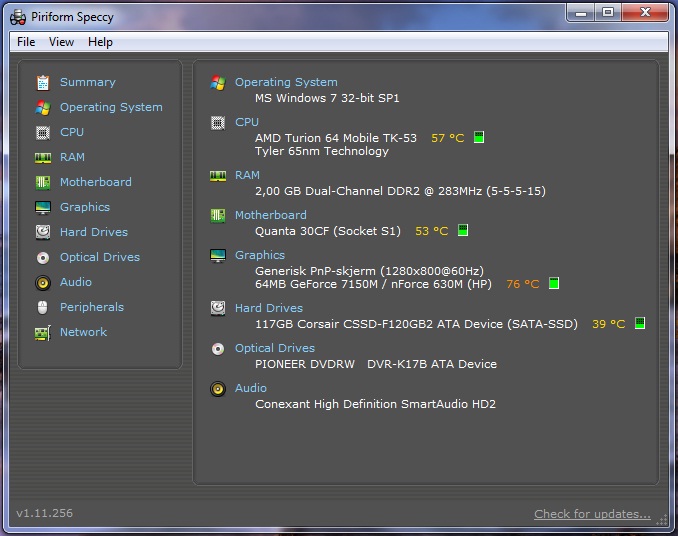
Task: Click the window resize grip in corner
Action: tap(662, 520)
